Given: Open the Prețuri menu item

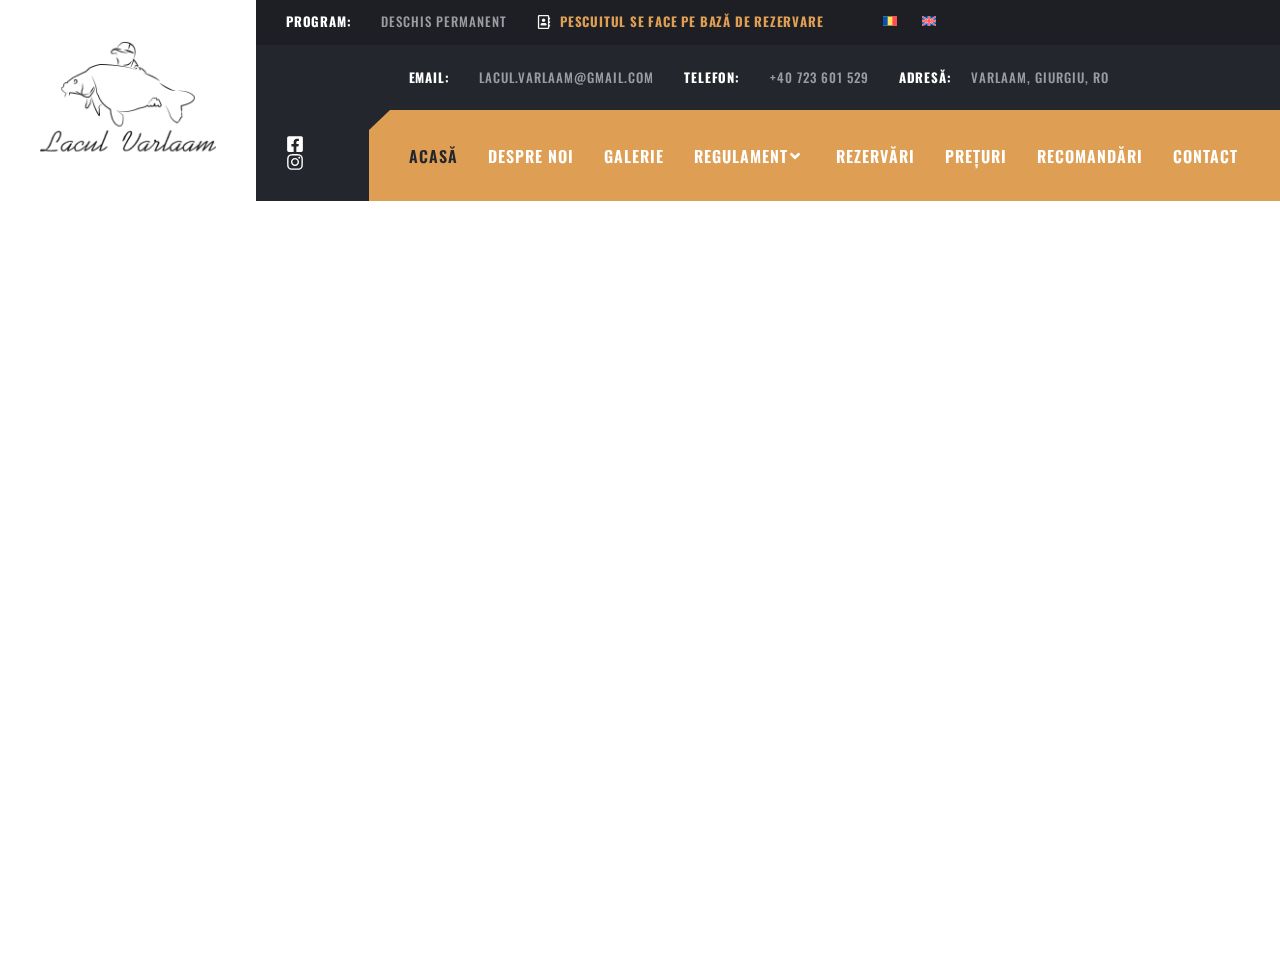Looking at the screenshot, I should (976, 156).
